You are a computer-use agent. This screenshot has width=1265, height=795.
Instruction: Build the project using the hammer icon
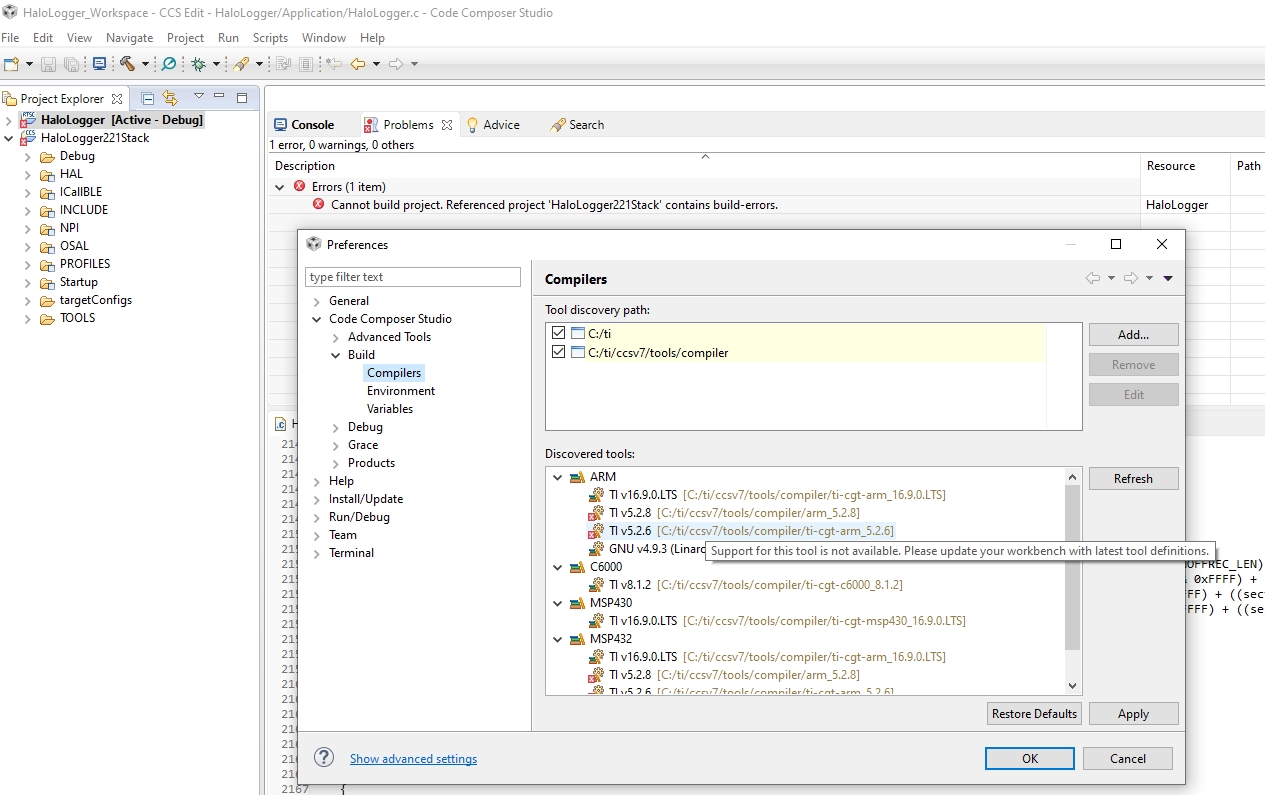tap(127, 63)
